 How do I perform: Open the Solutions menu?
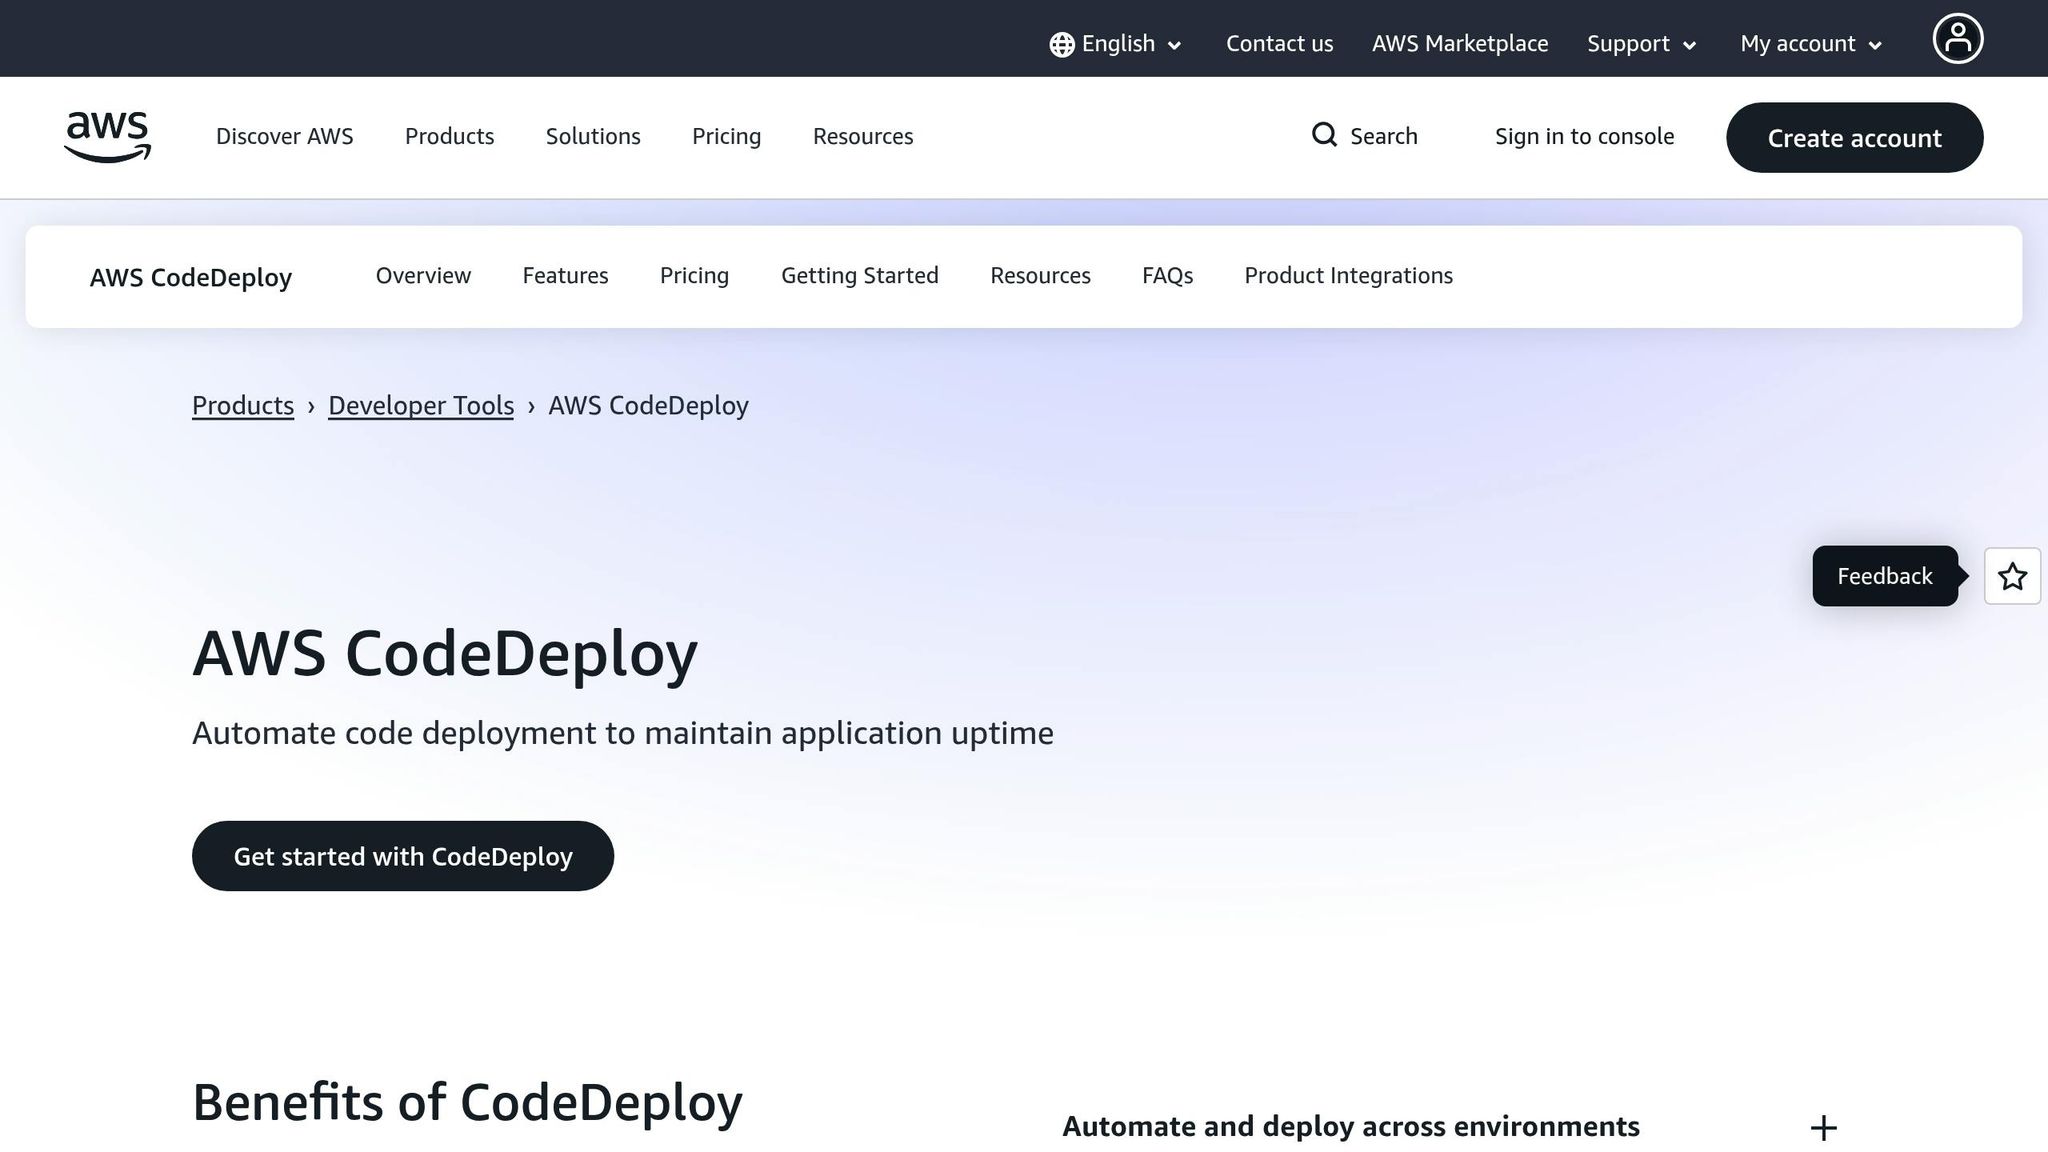click(592, 136)
